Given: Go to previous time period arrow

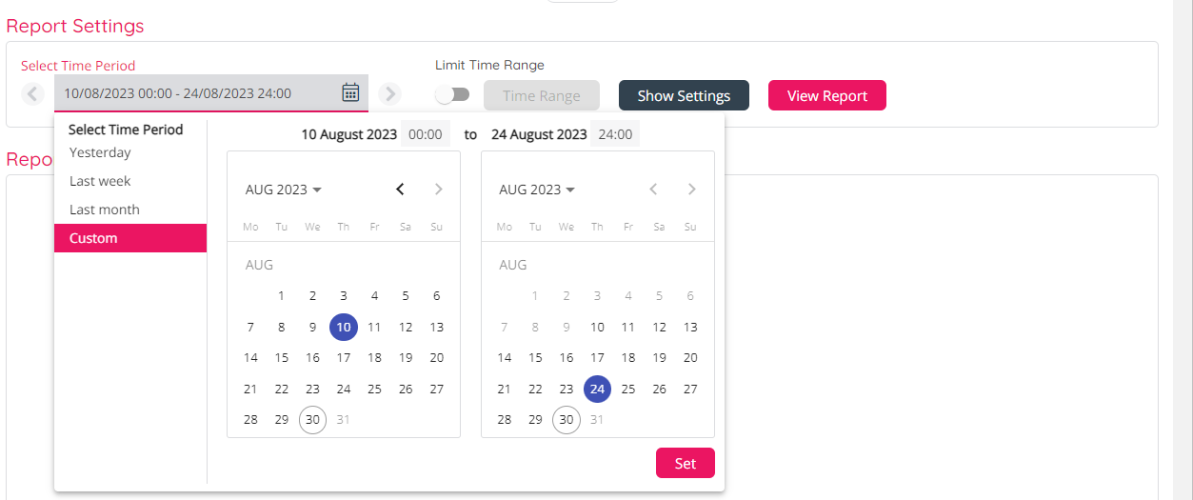Looking at the screenshot, I should (x=33, y=94).
